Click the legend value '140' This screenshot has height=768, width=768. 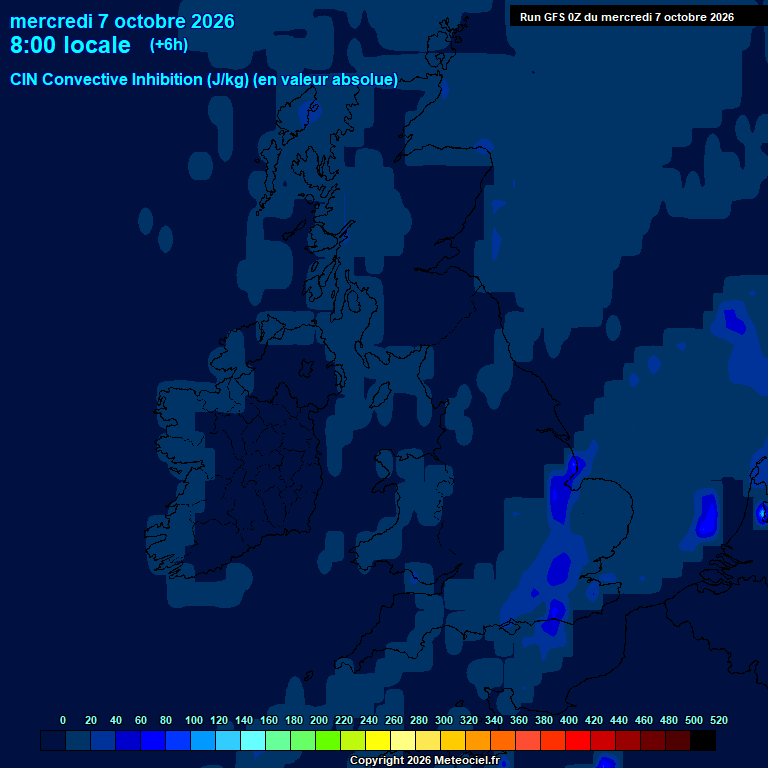244,720
